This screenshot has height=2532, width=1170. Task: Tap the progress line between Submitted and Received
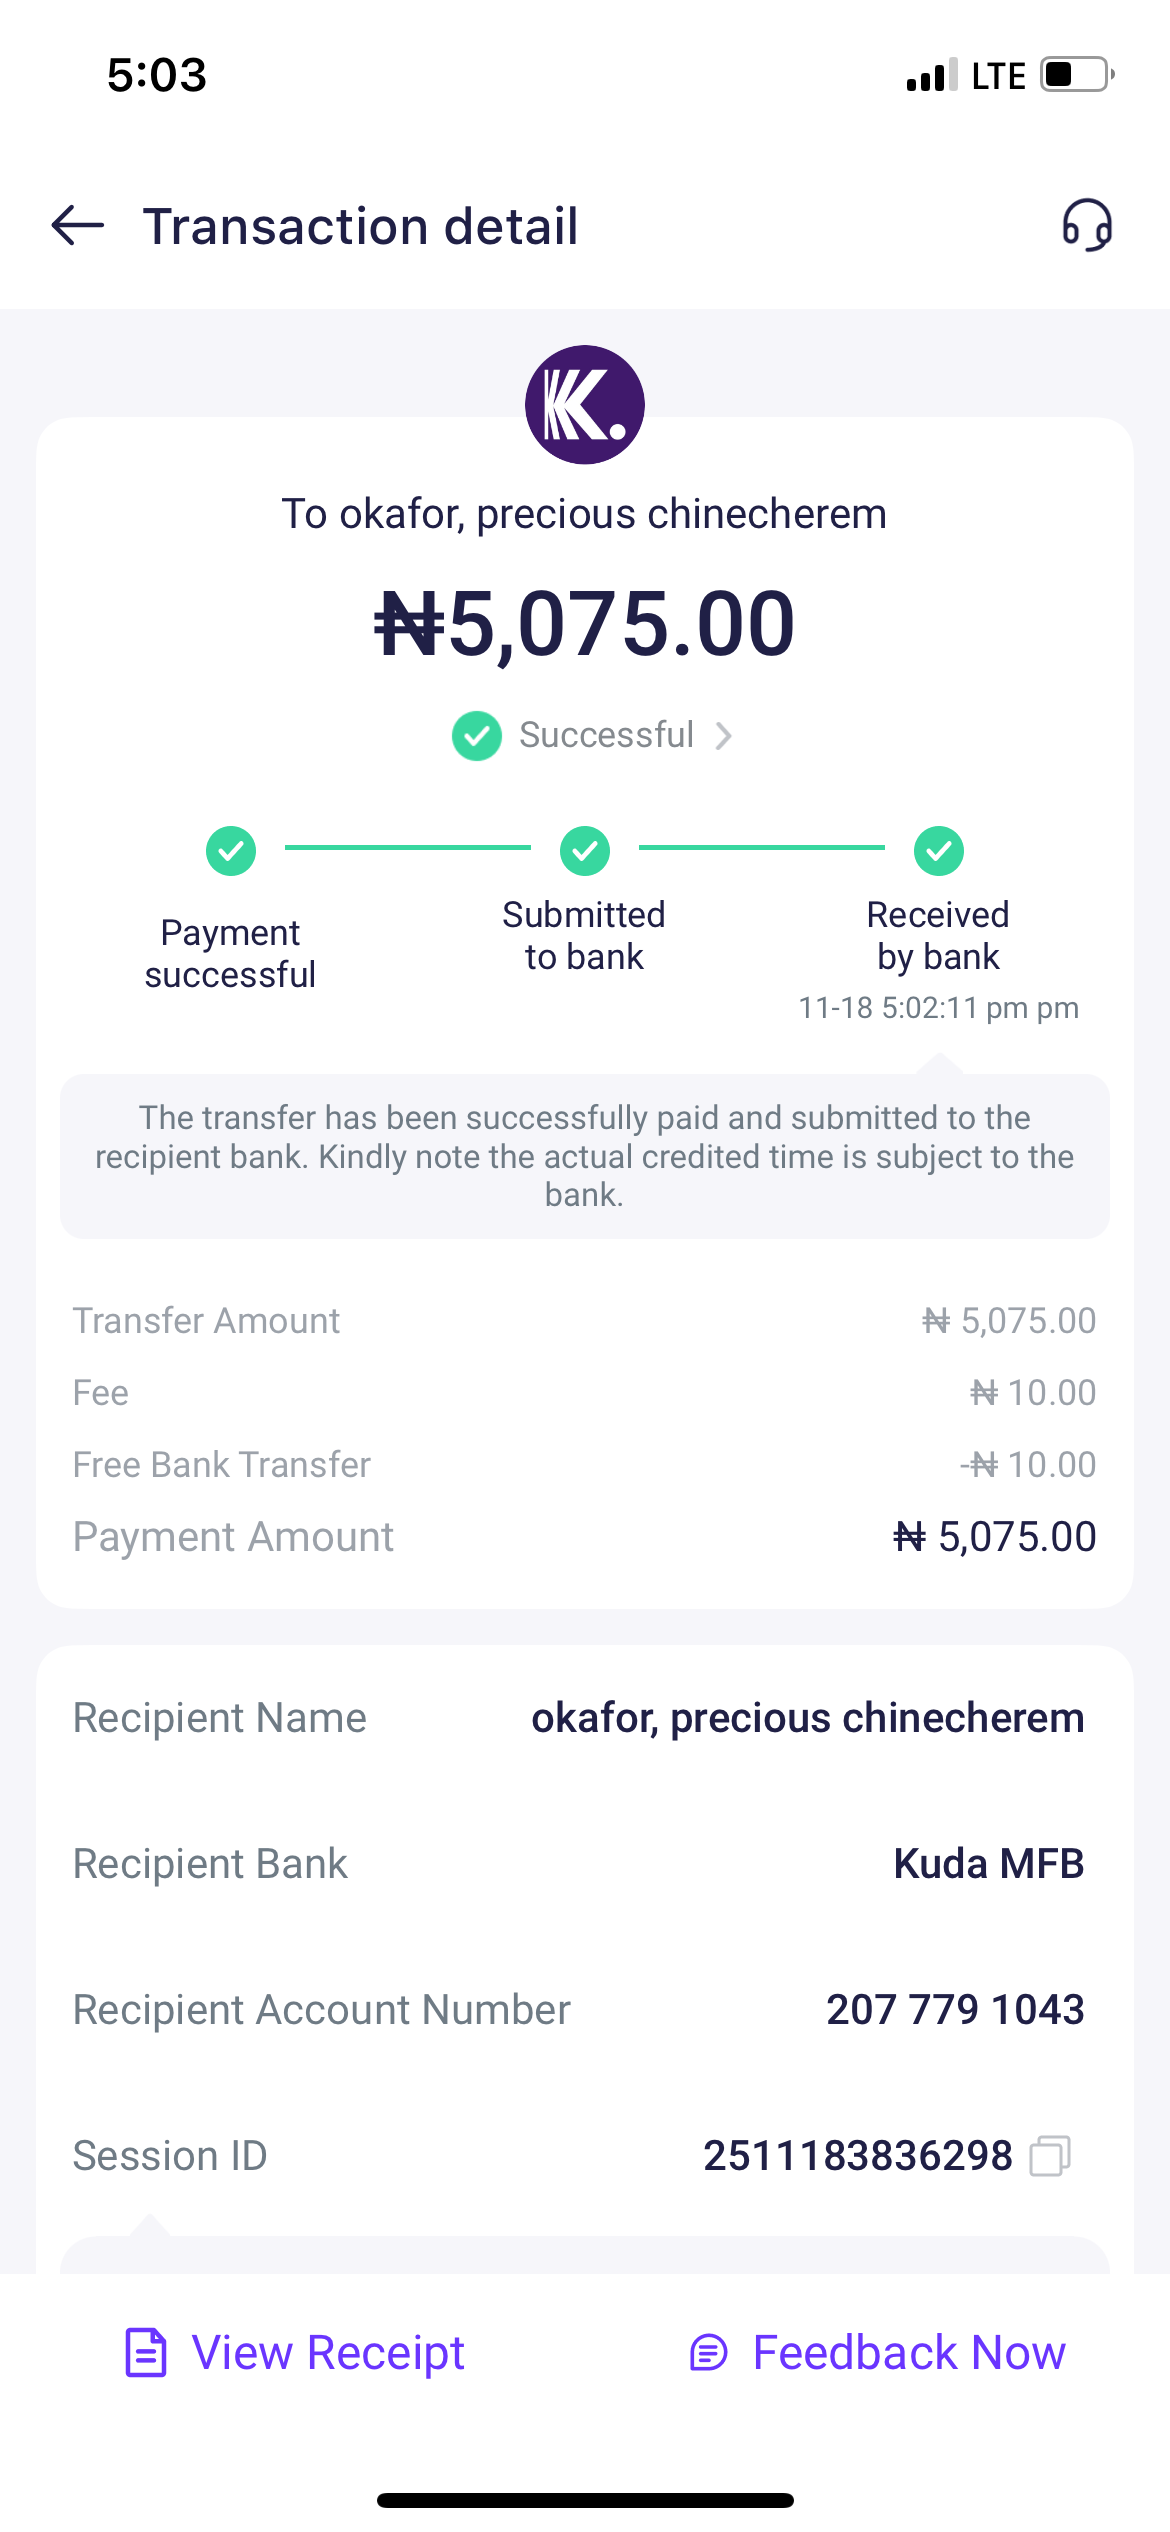coord(762,848)
